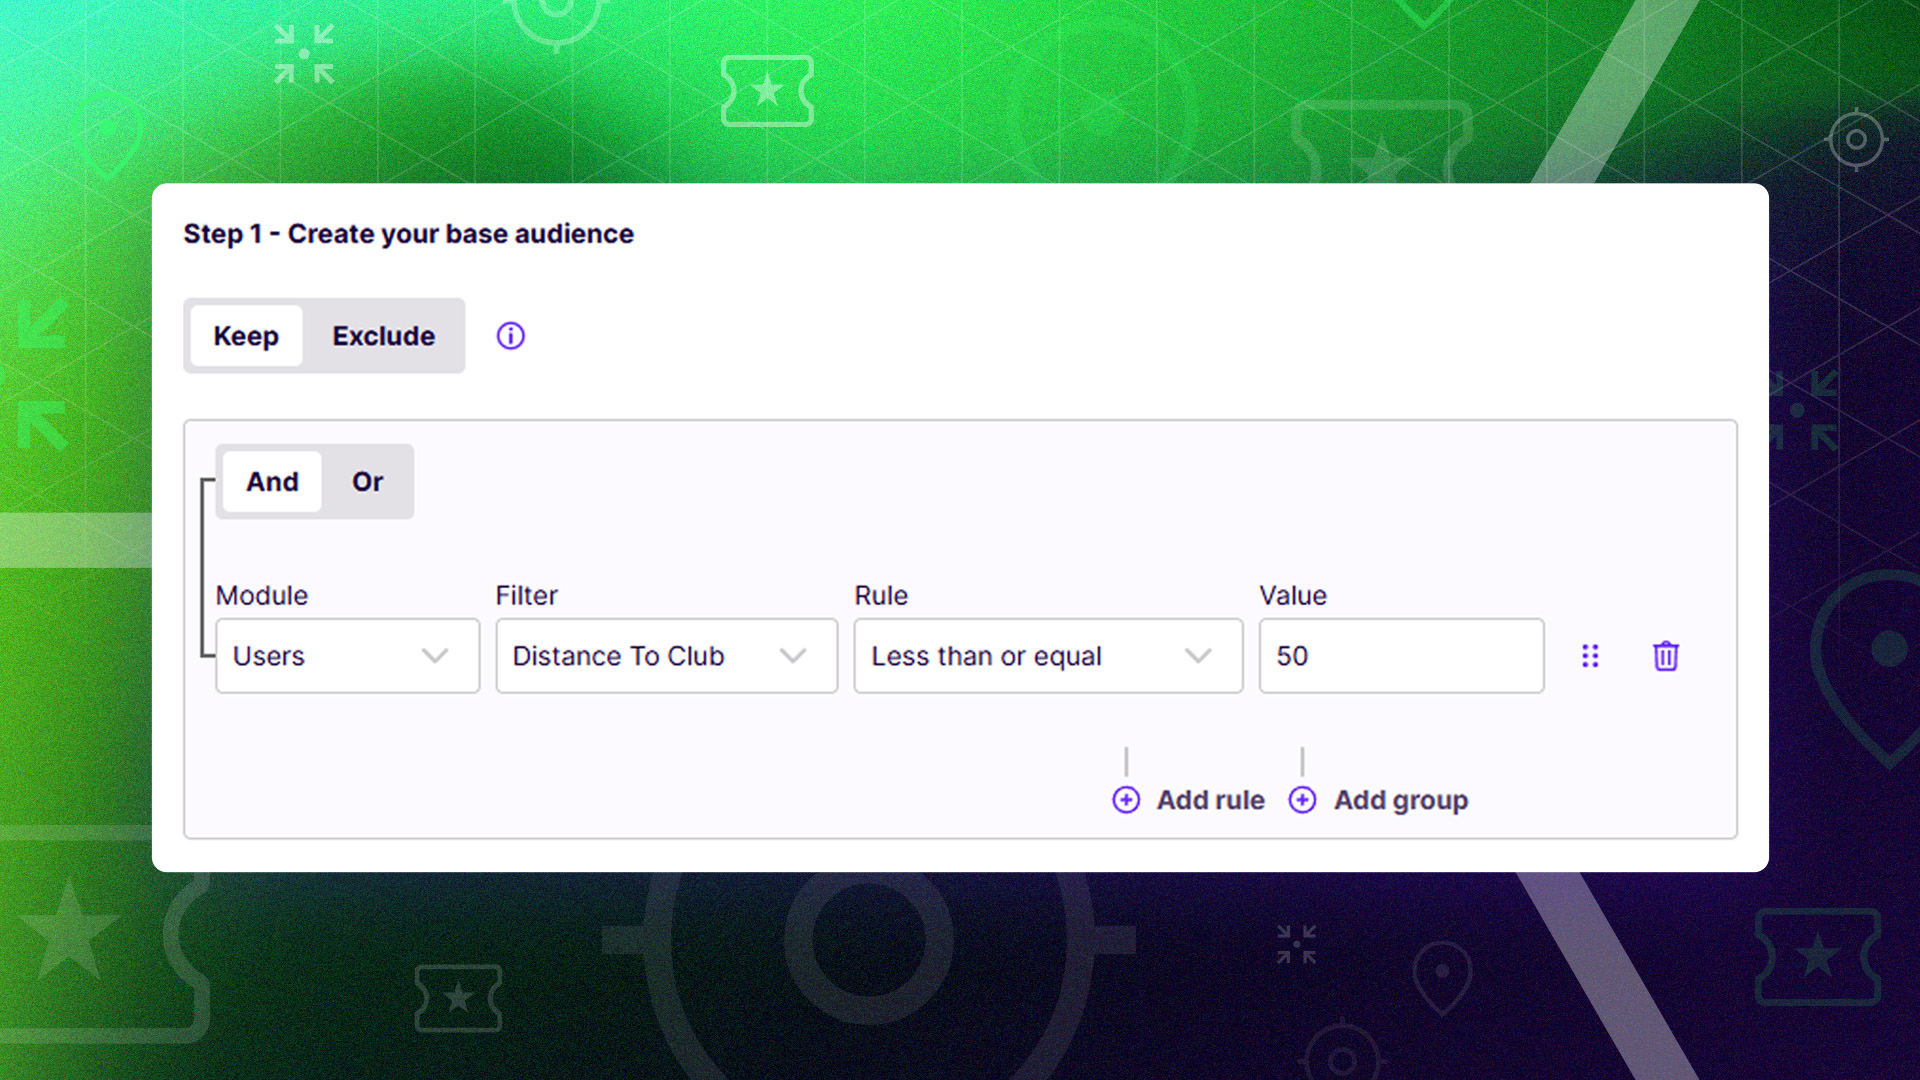Click the chevron on the Rule selector

pyautogui.click(x=1200, y=656)
